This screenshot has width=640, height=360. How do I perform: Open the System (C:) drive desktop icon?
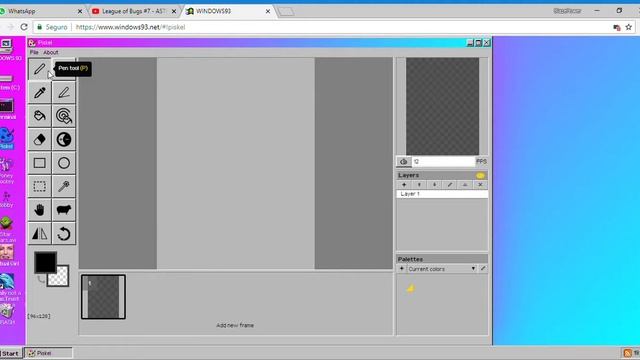(9, 82)
